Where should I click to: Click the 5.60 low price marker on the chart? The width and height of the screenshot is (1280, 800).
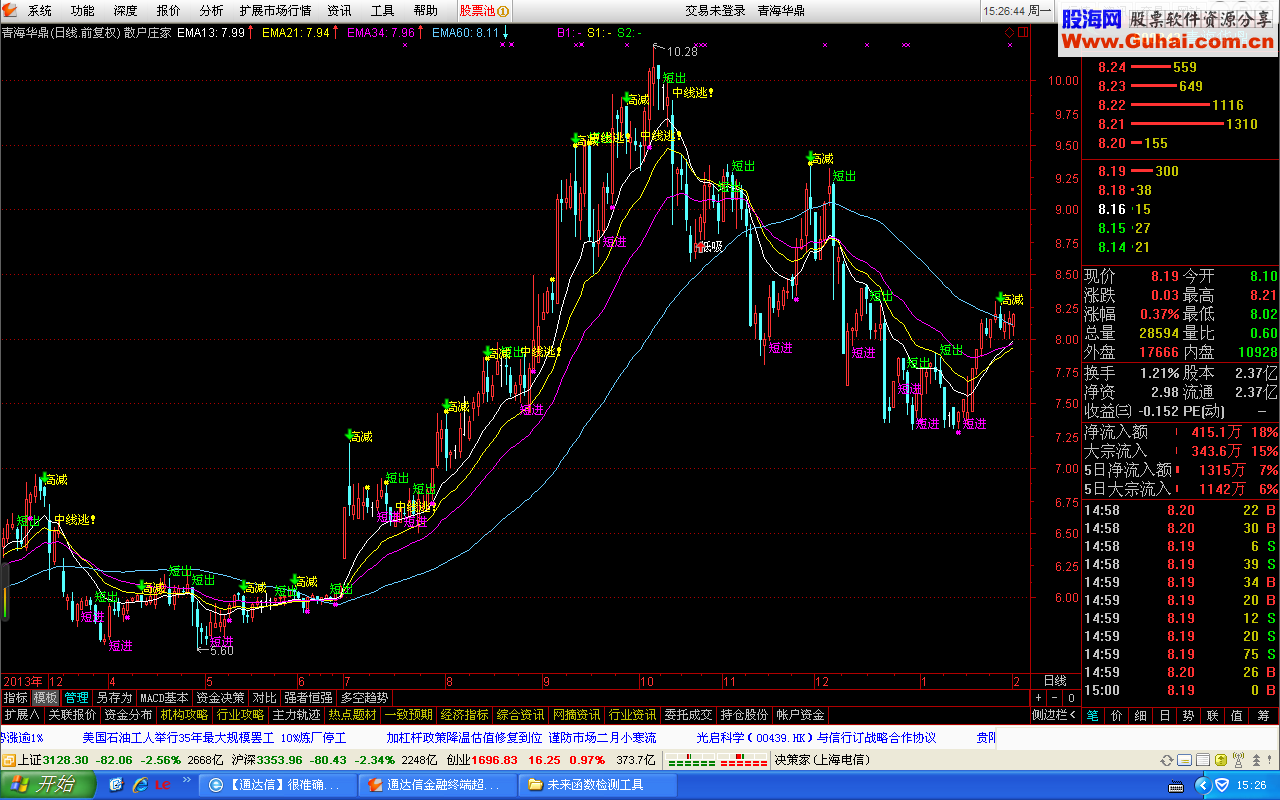[220, 650]
